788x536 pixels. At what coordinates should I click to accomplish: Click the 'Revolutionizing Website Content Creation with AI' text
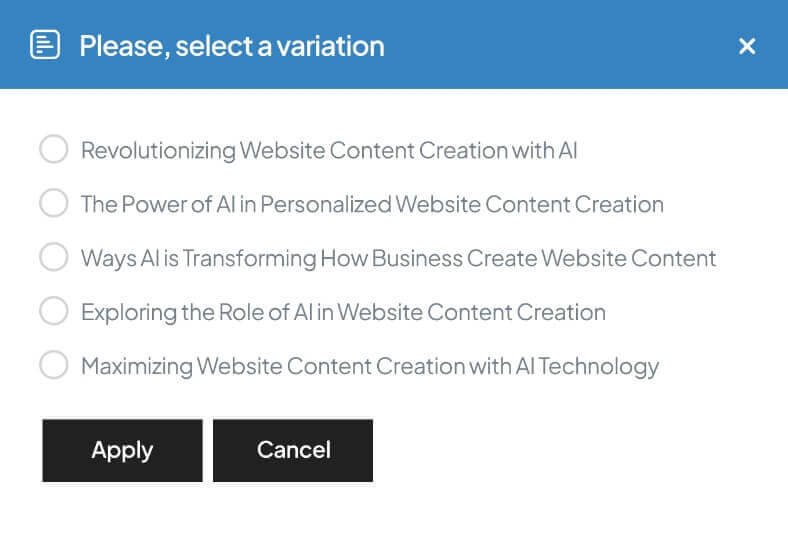329,151
